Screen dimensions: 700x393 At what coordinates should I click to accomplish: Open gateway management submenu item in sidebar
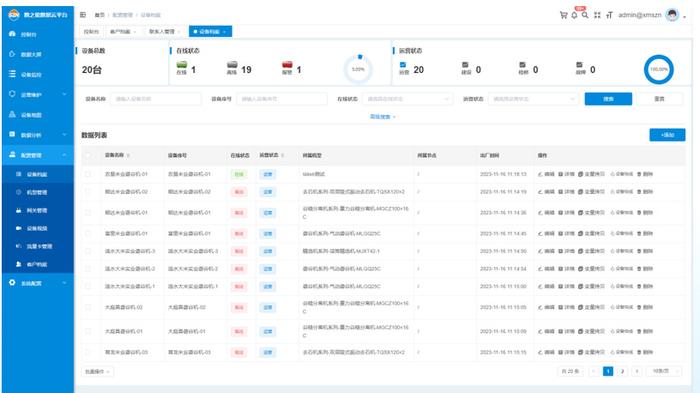tap(38, 210)
